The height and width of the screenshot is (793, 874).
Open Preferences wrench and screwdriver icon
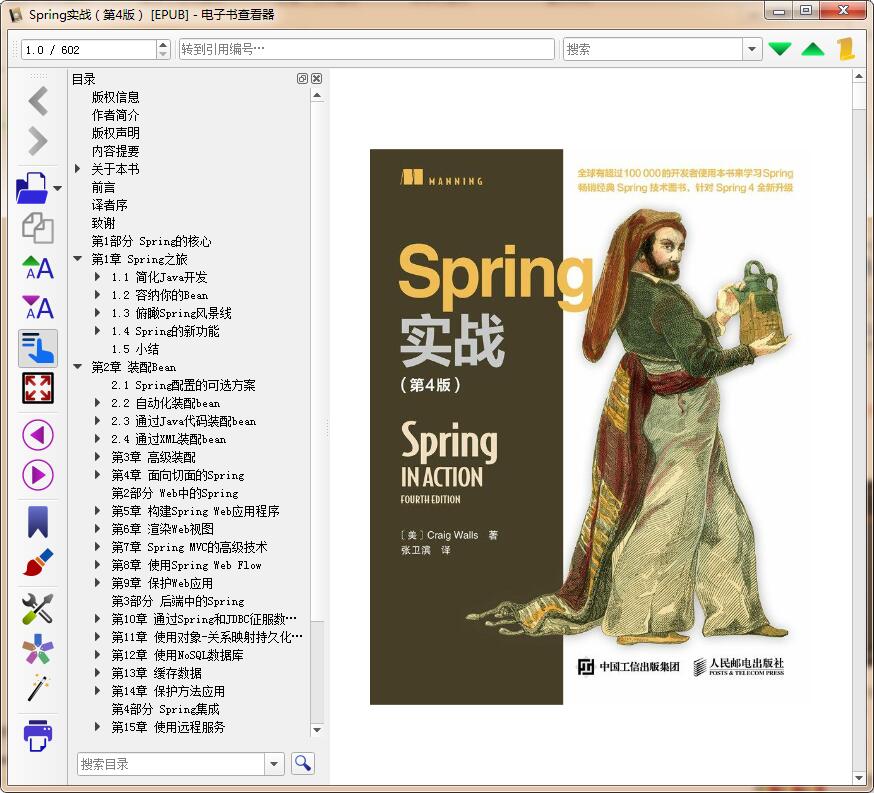point(38,609)
